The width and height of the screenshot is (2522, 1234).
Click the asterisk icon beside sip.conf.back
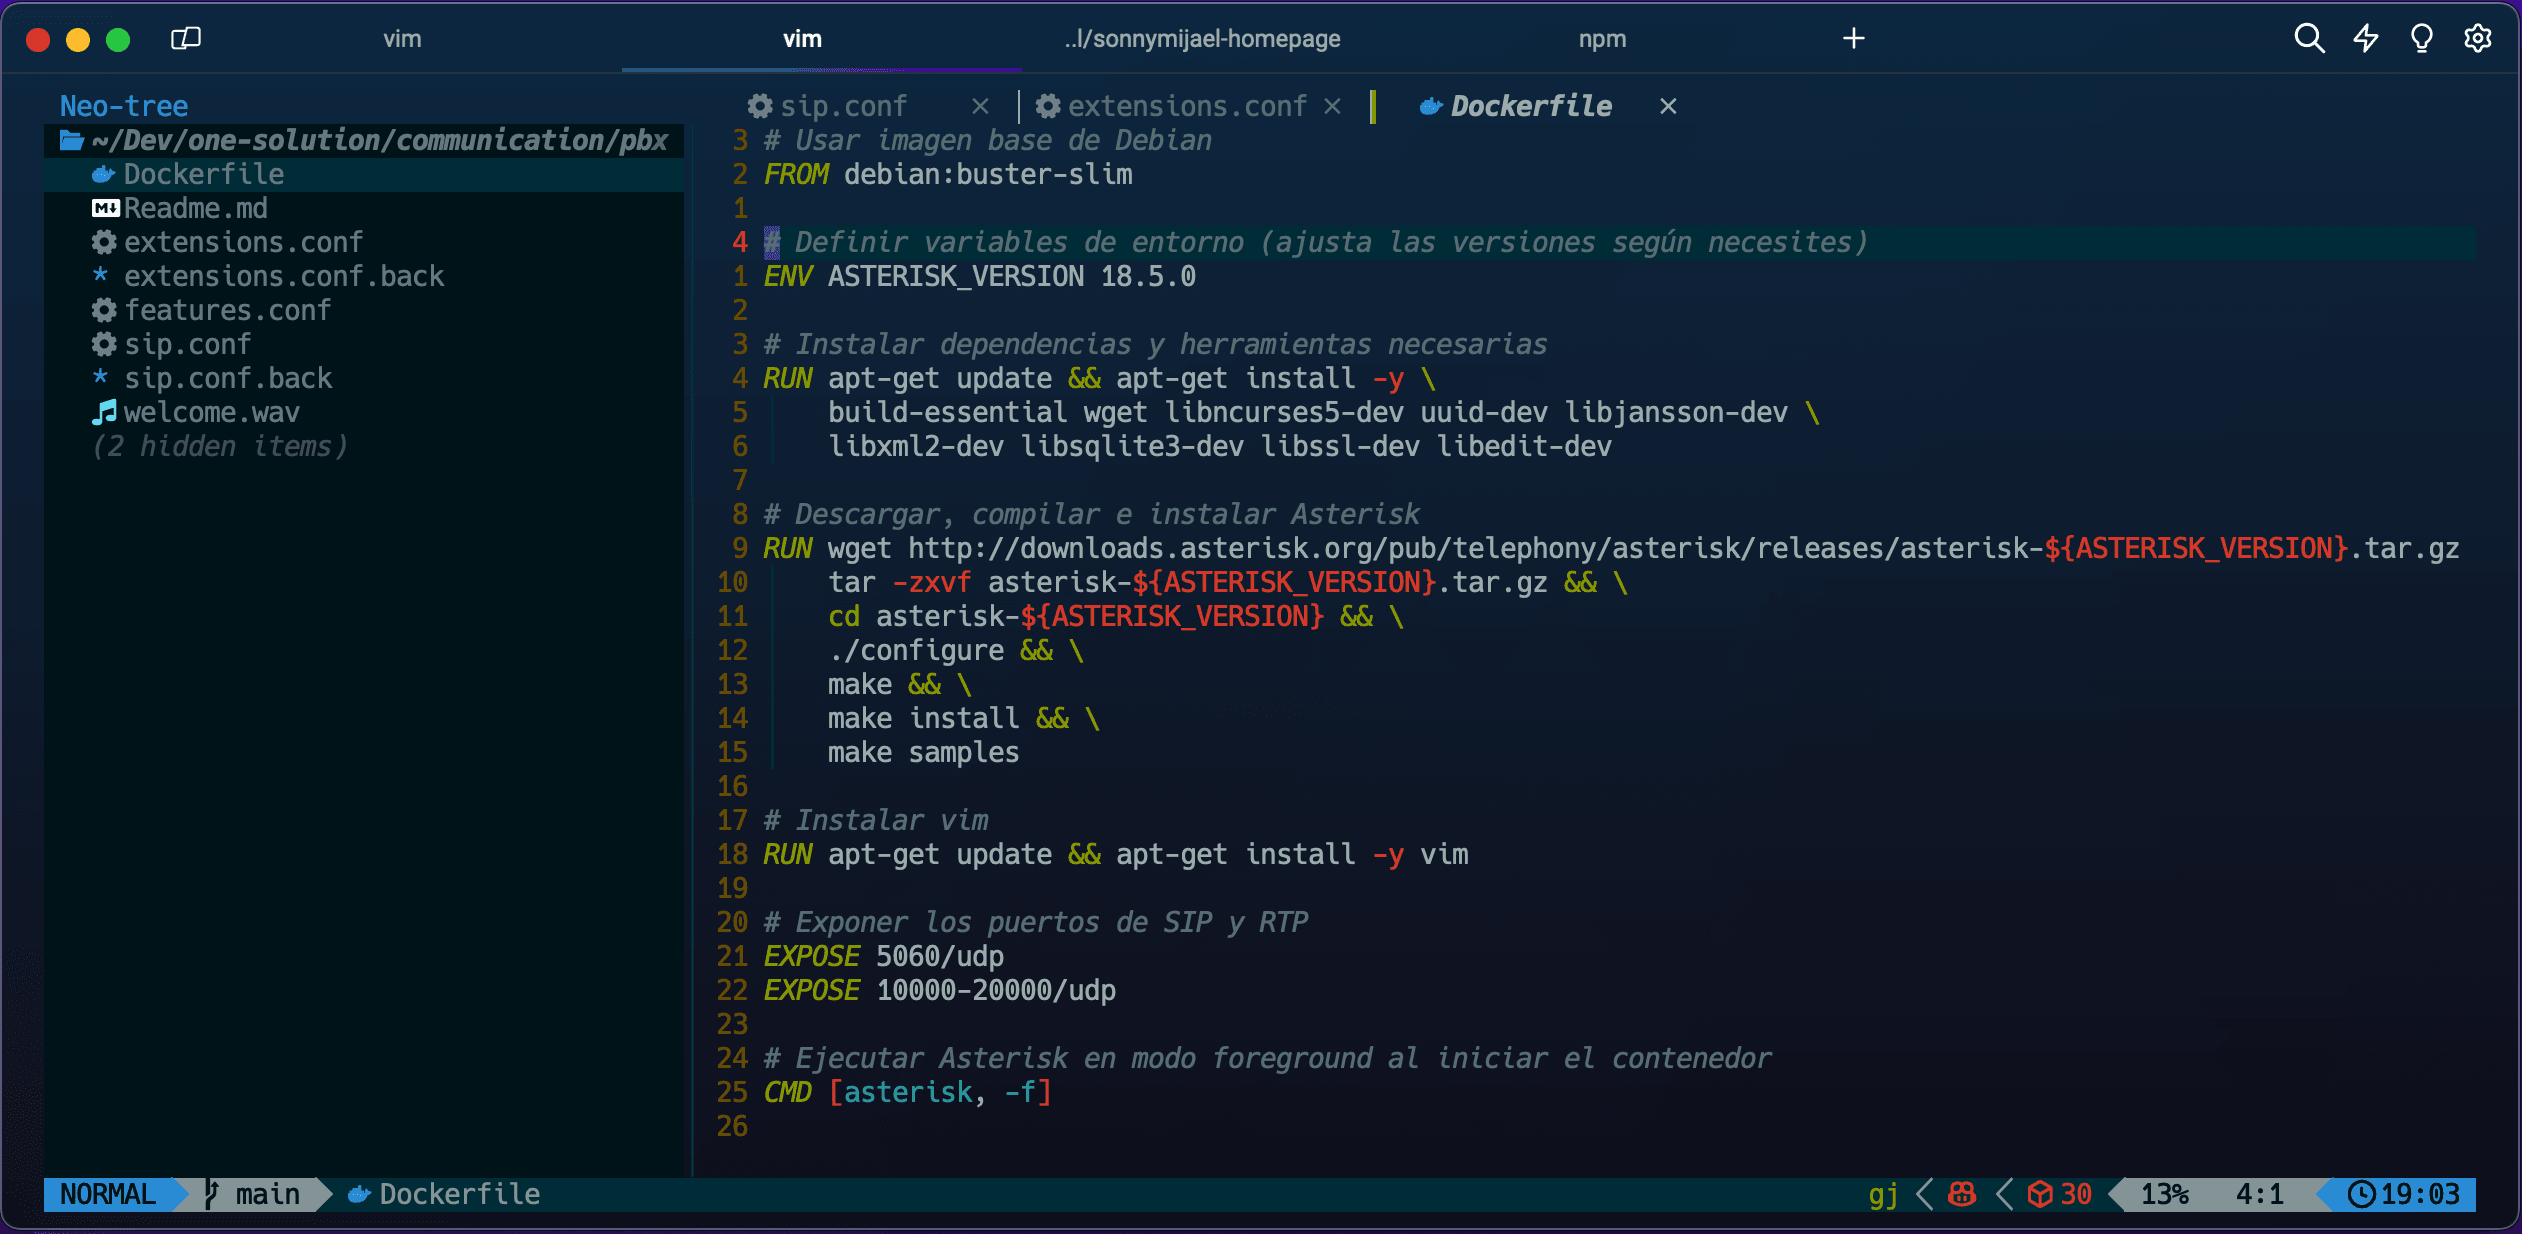click(100, 377)
